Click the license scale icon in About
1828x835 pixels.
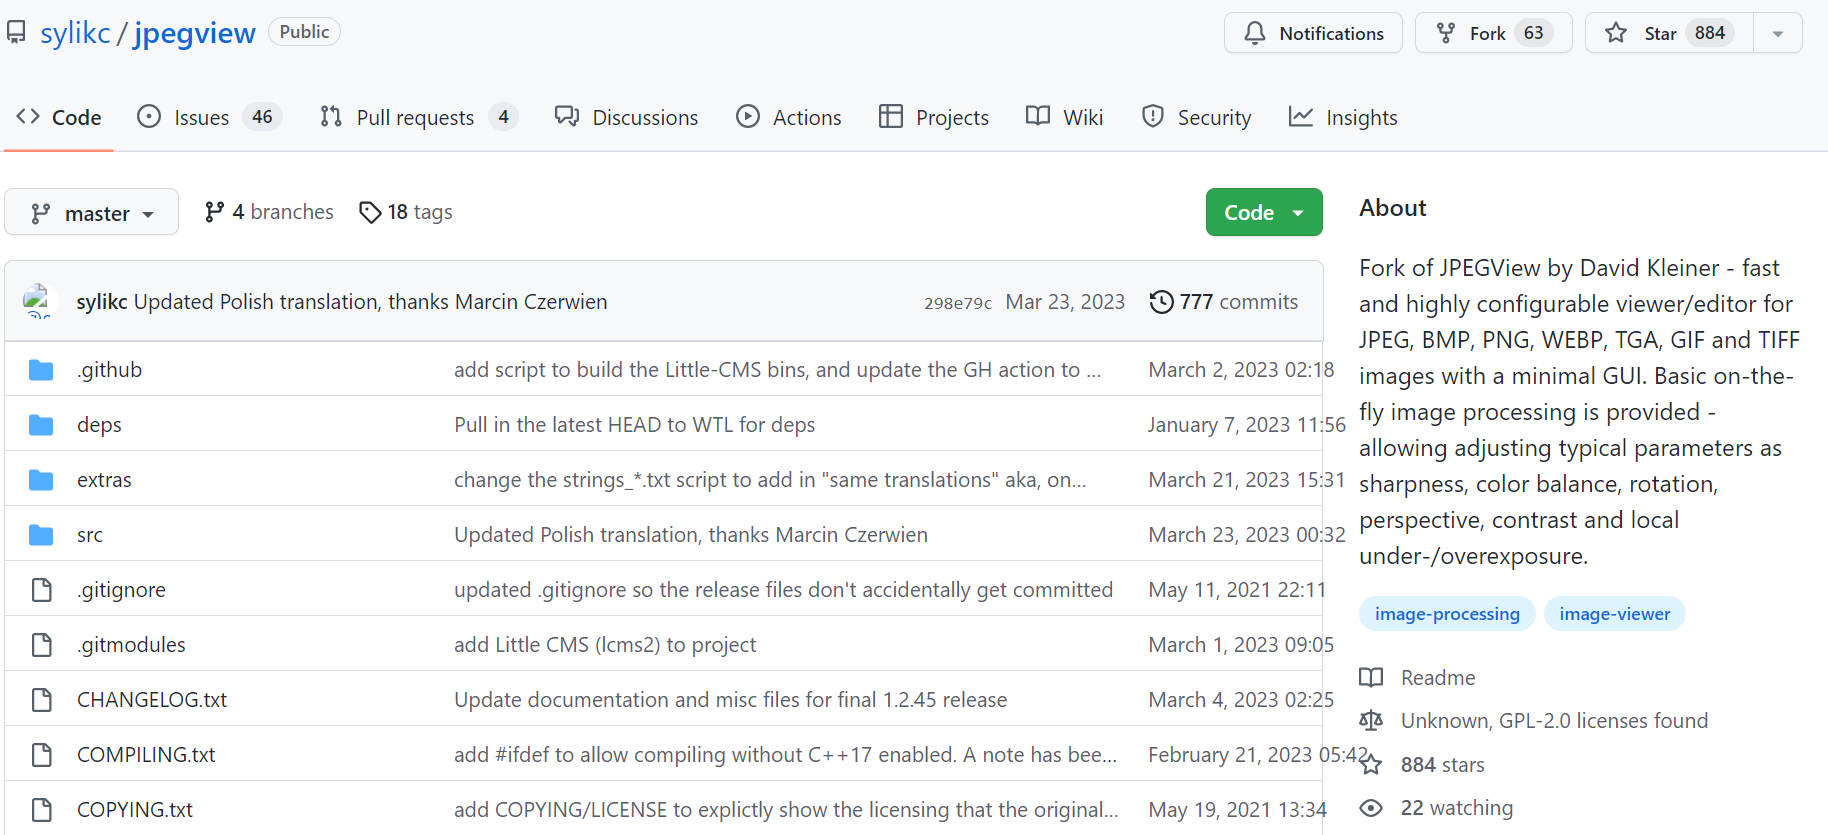coord(1371,721)
